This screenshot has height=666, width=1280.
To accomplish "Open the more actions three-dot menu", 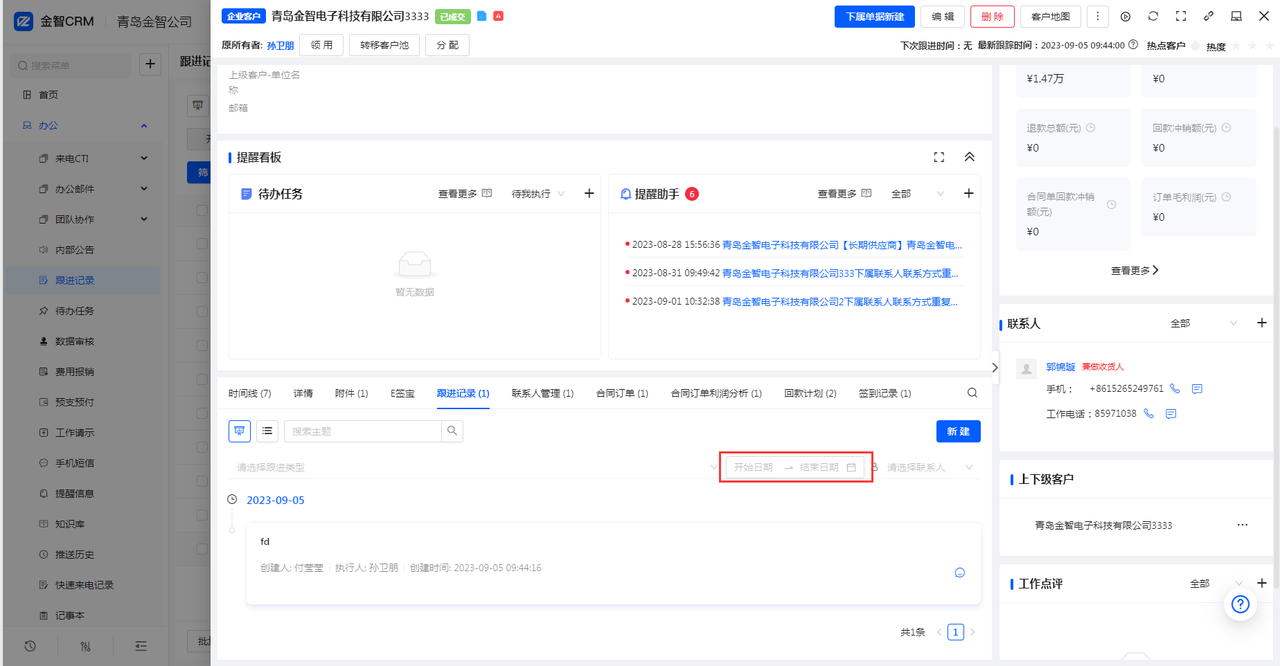I will pos(1097,16).
